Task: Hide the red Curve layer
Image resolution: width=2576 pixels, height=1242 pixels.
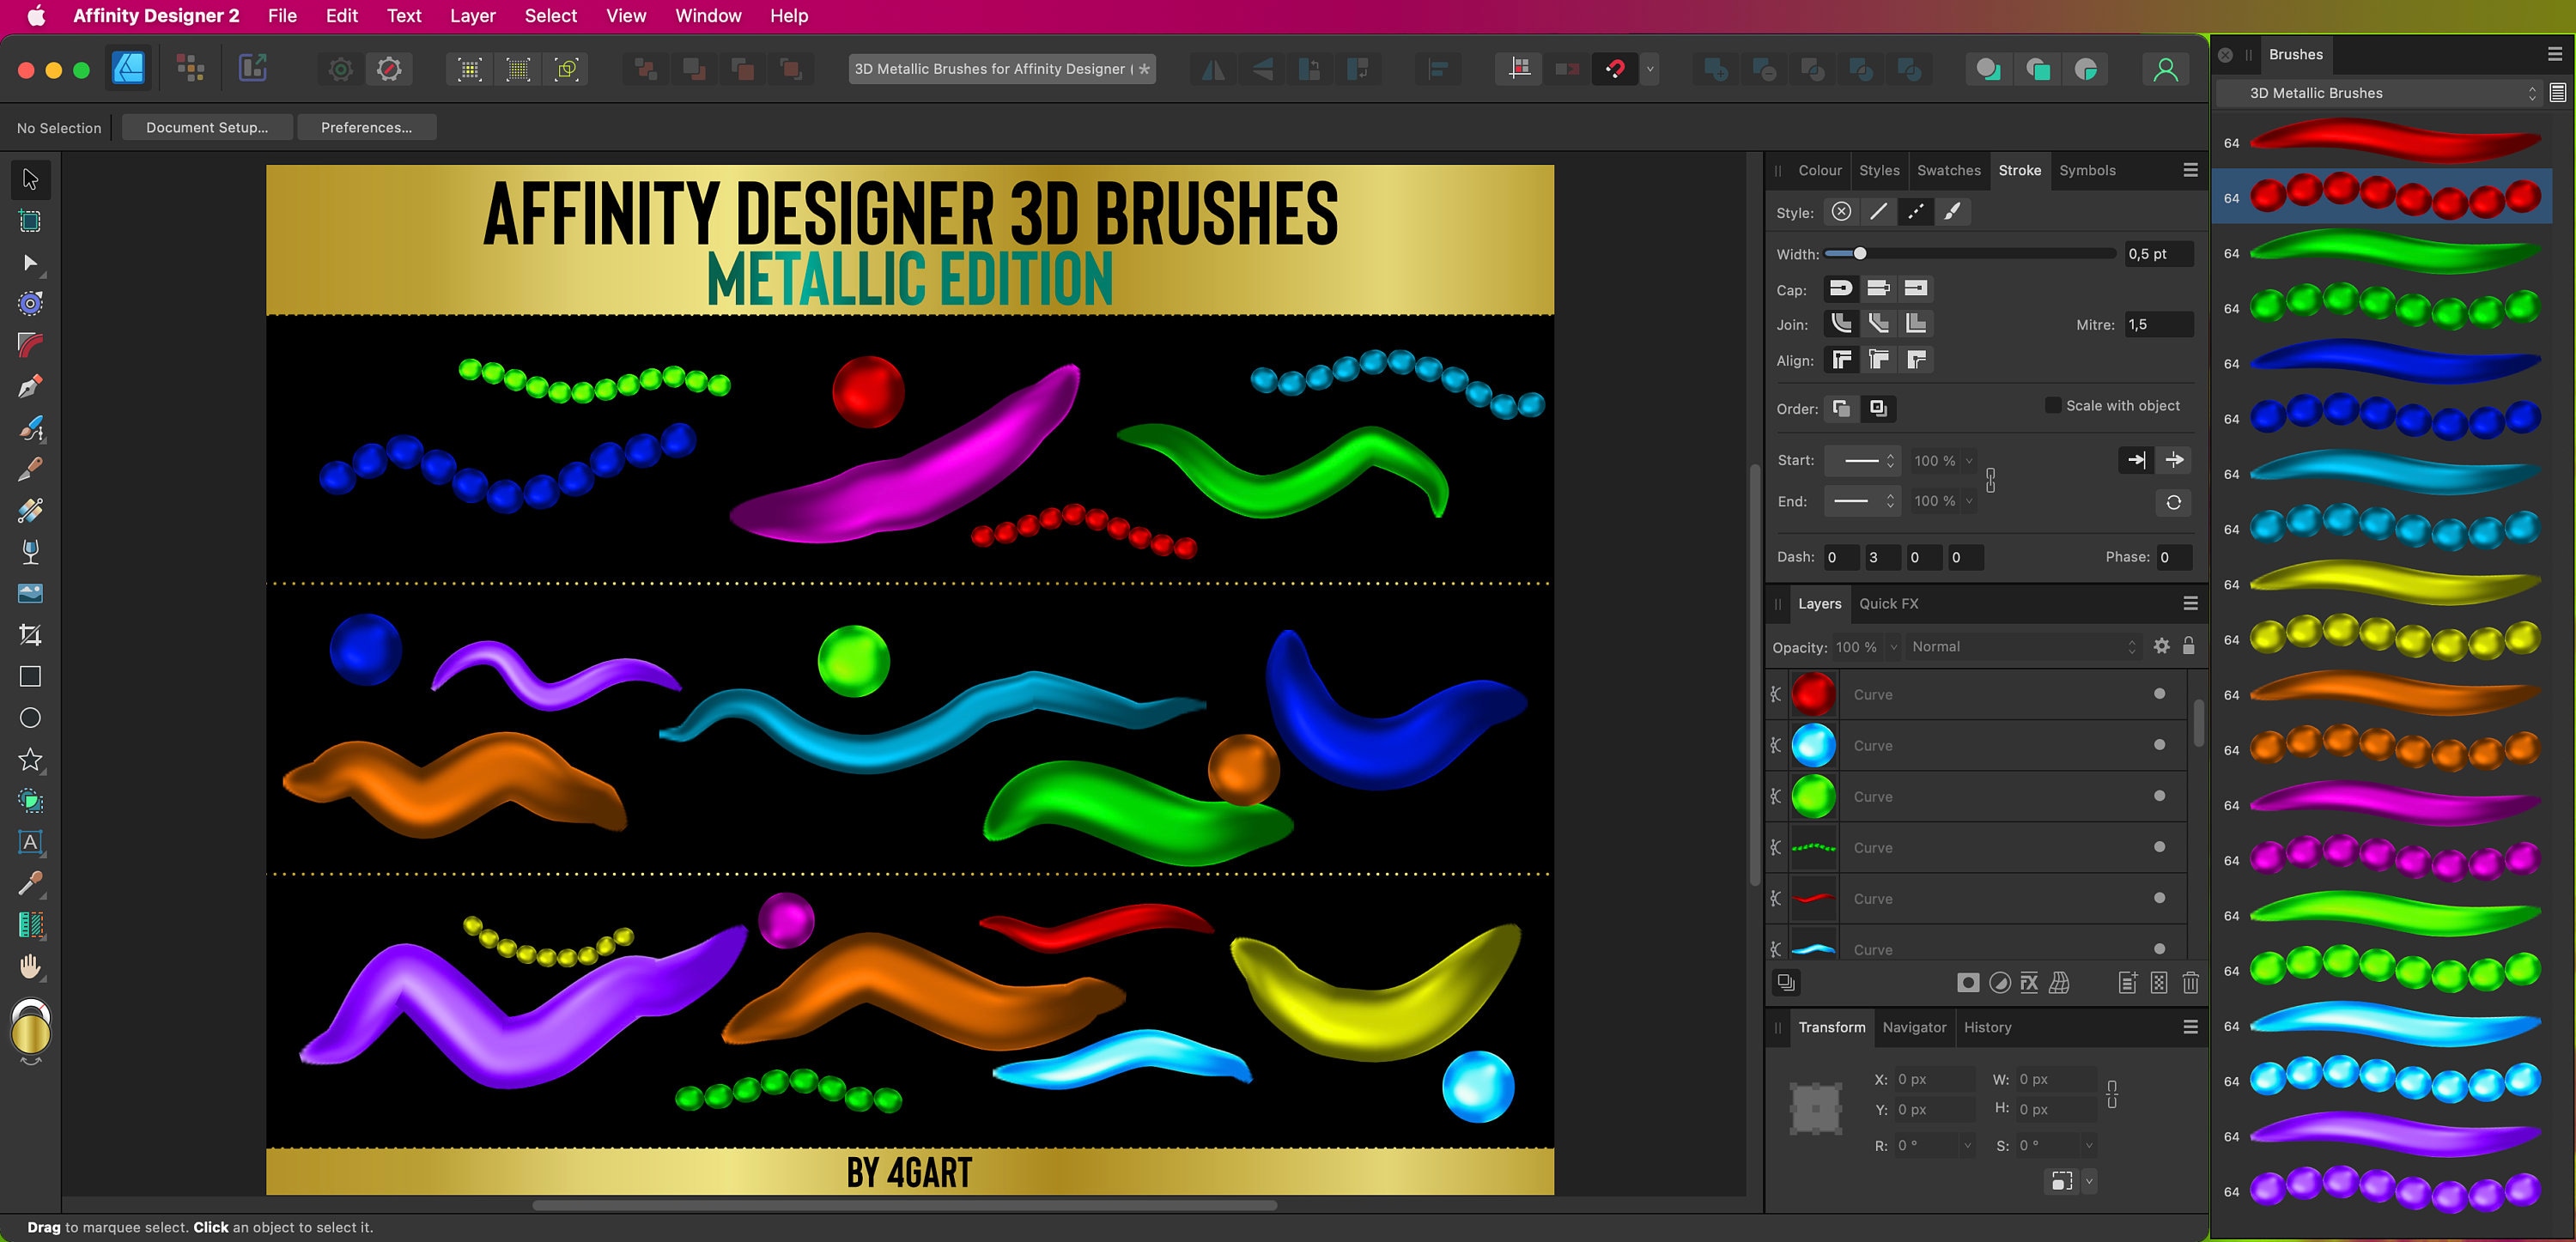Action: coord(2159,694)
